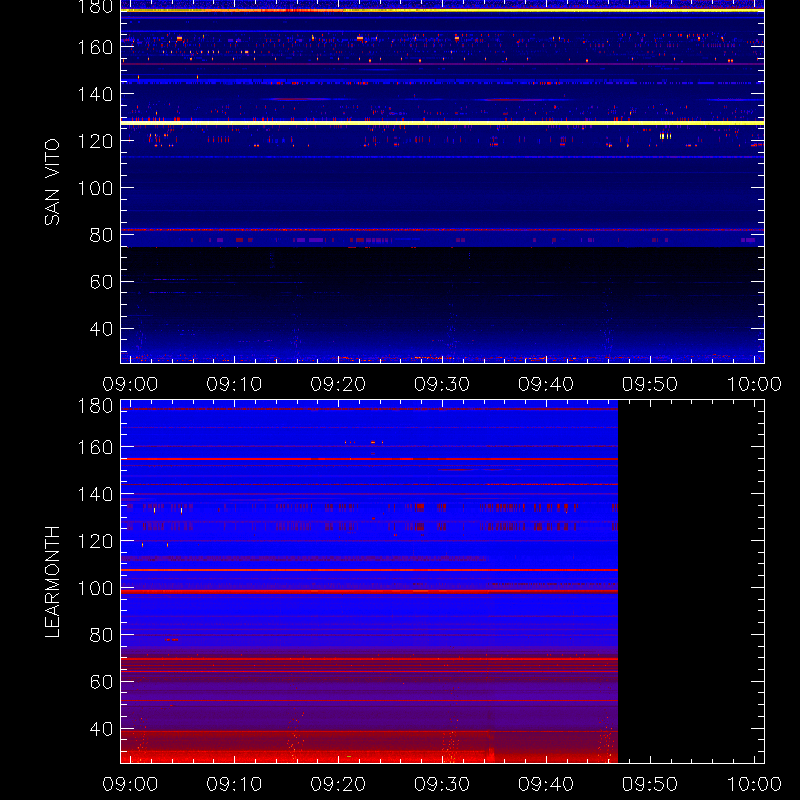Pick the 140 frequency tick on San Vito axis

[x=95, y=94]
